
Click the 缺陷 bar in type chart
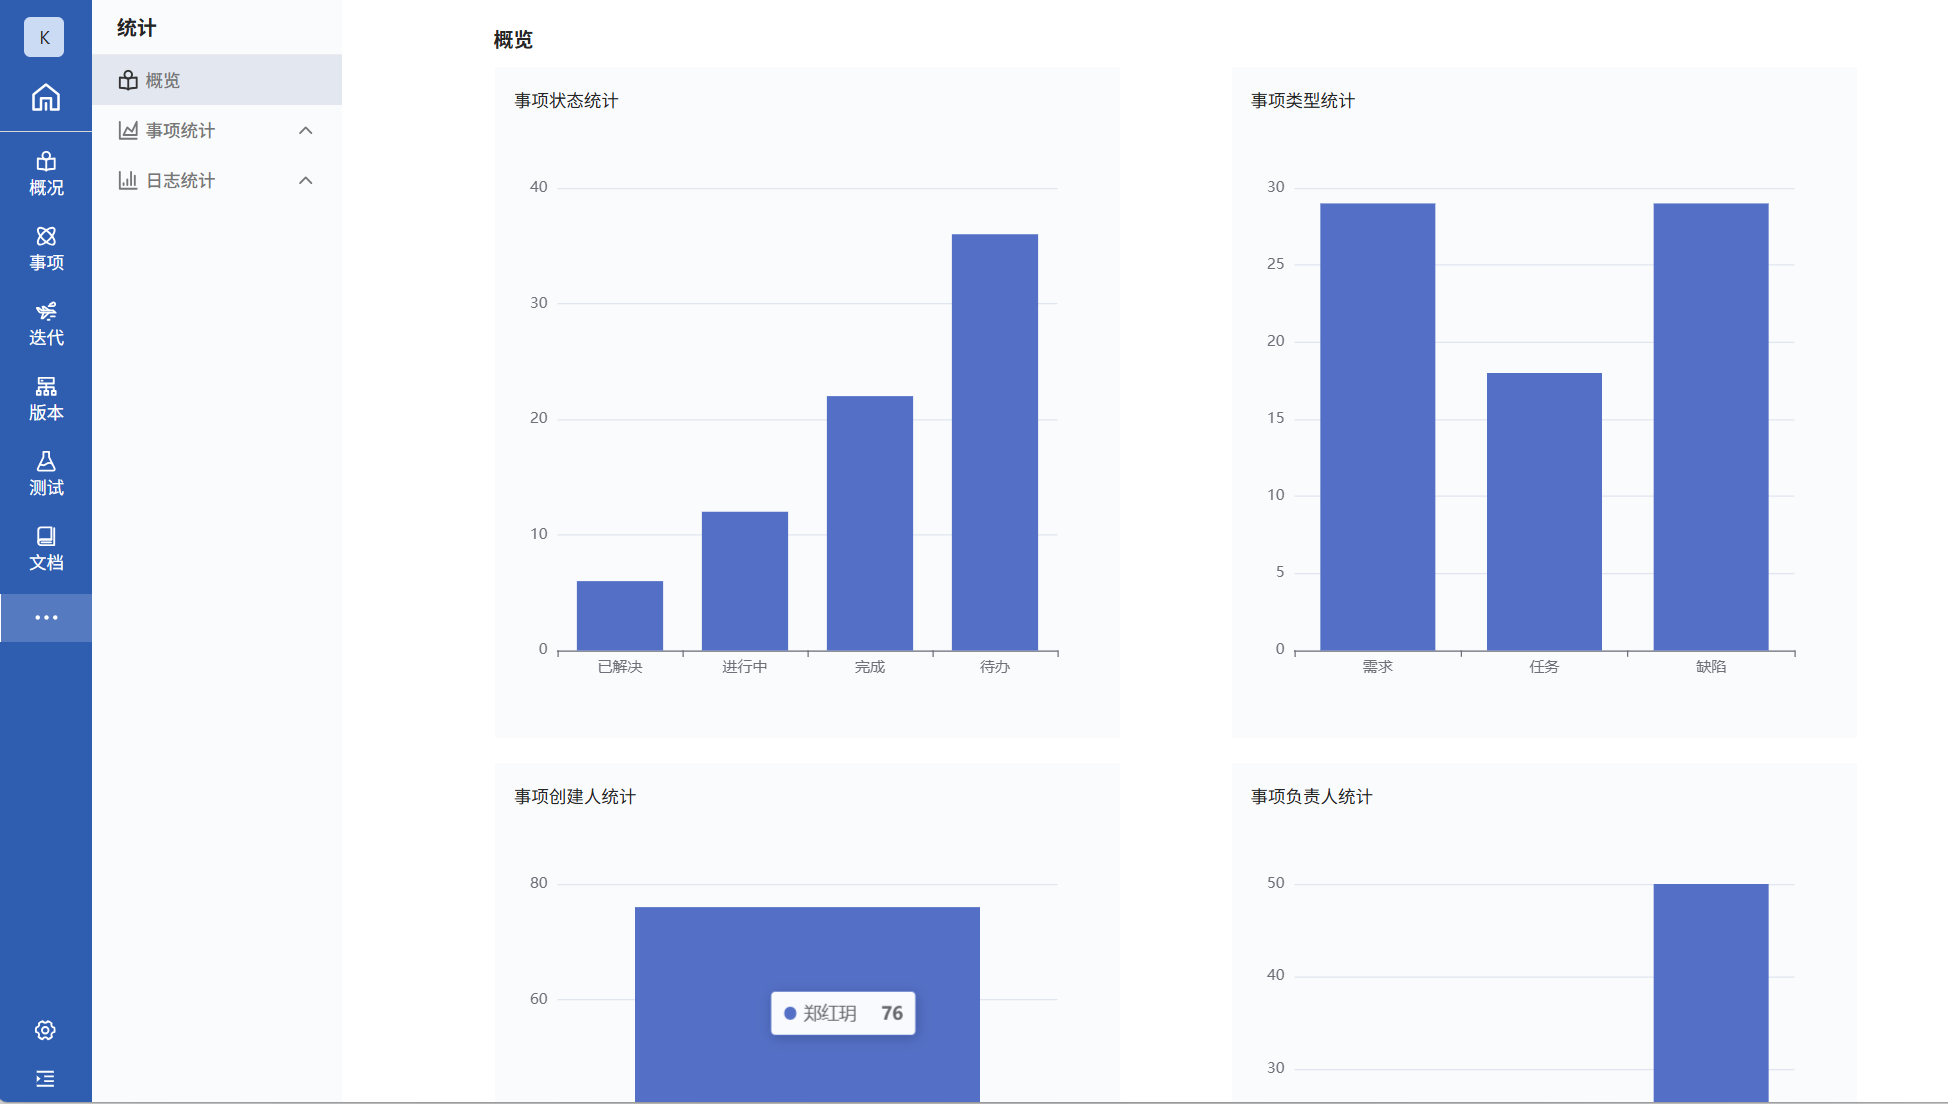tap(1710, 427)
